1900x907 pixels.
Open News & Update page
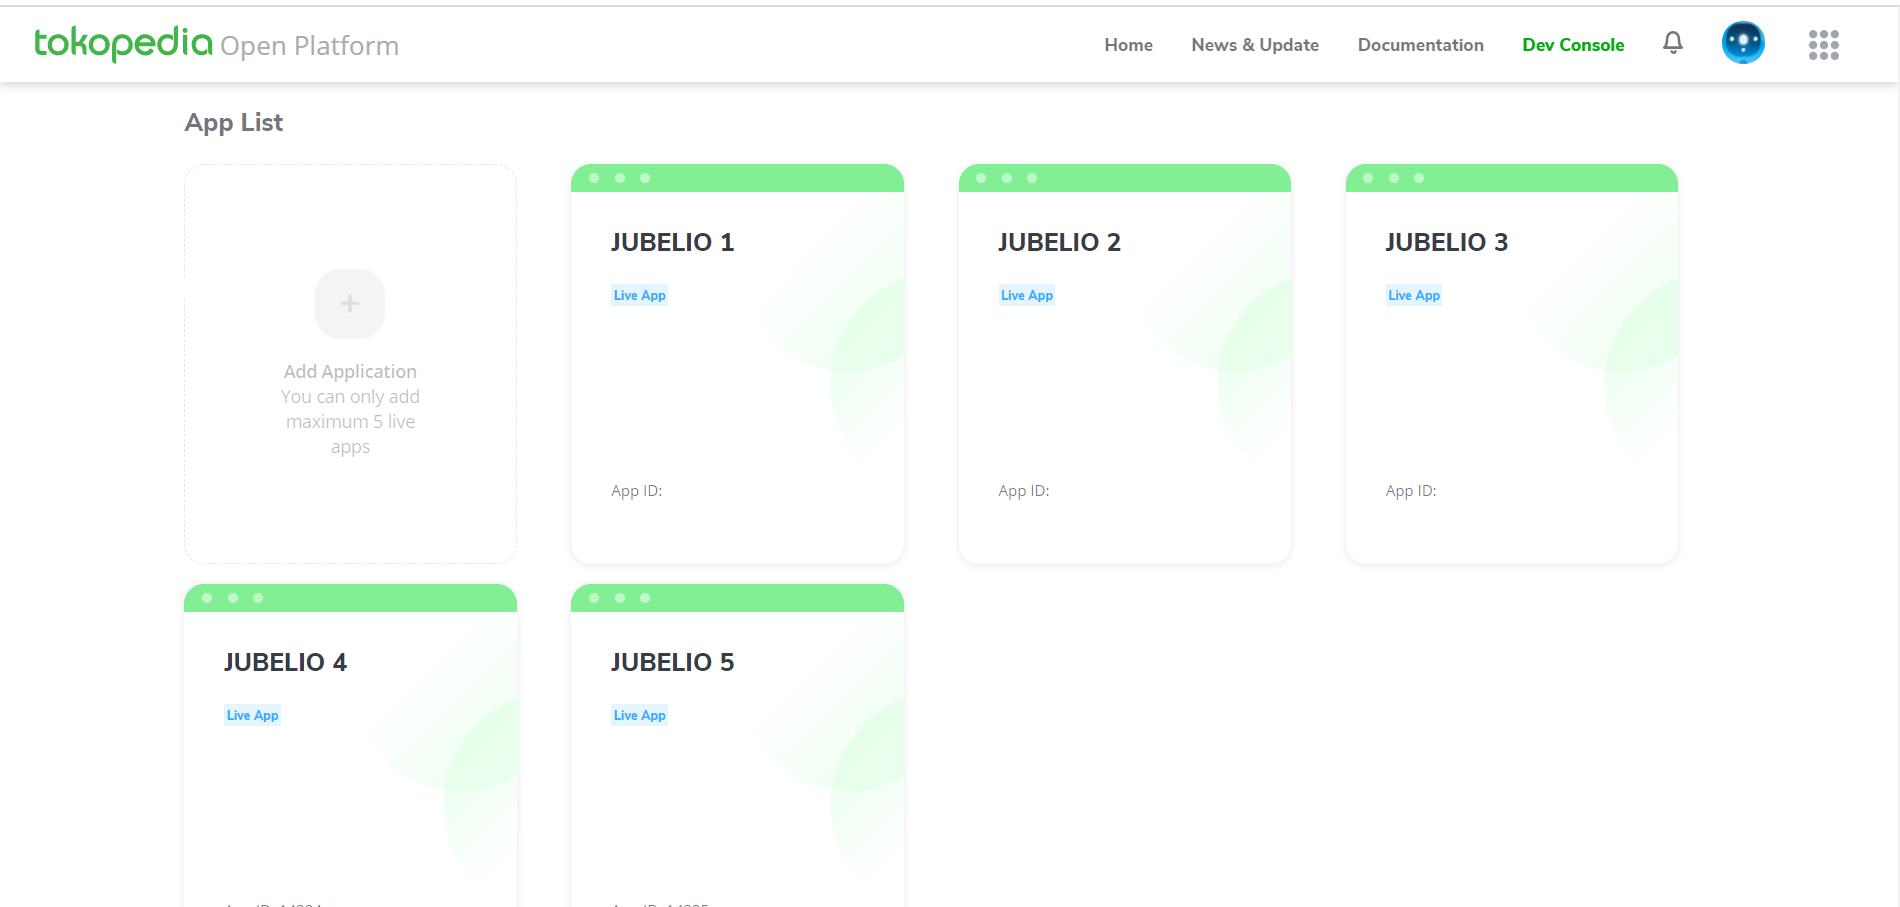pyautogui.click(x=1255, y=45)
